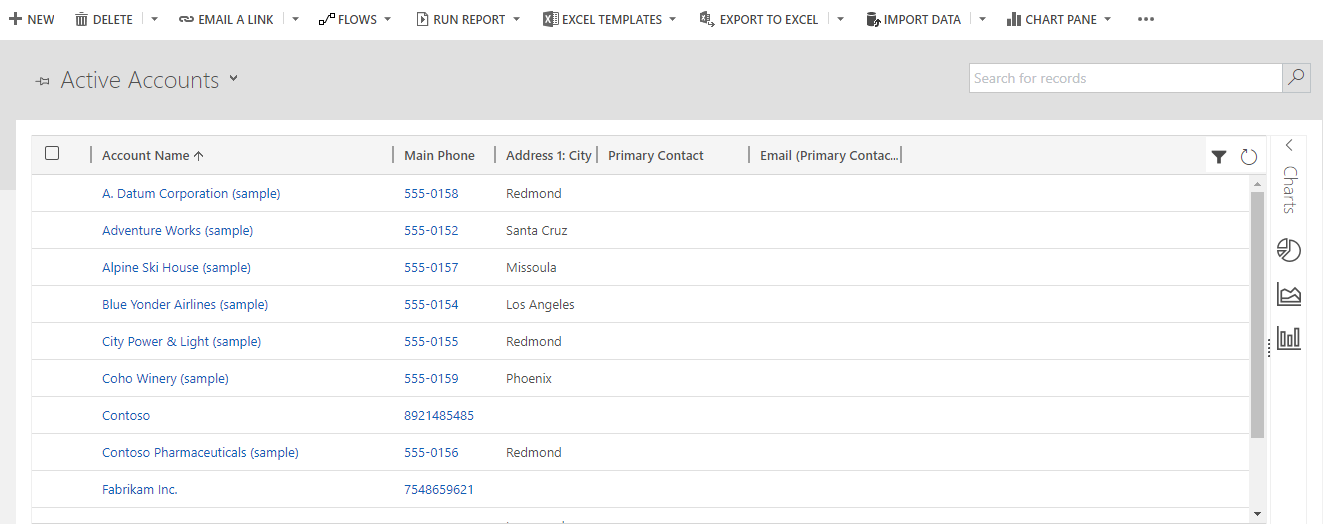The height and width of the screenshot is (524, 1323).
Task: Open the Import Data dropdown arrow
Action: 982,19
